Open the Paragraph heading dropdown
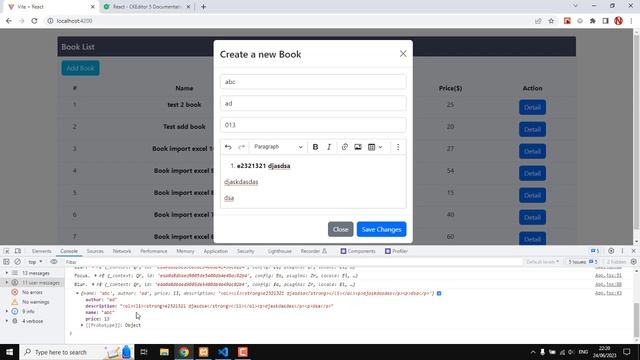Image resolution: width=640 pixels, height=360 pixels. 278,147
